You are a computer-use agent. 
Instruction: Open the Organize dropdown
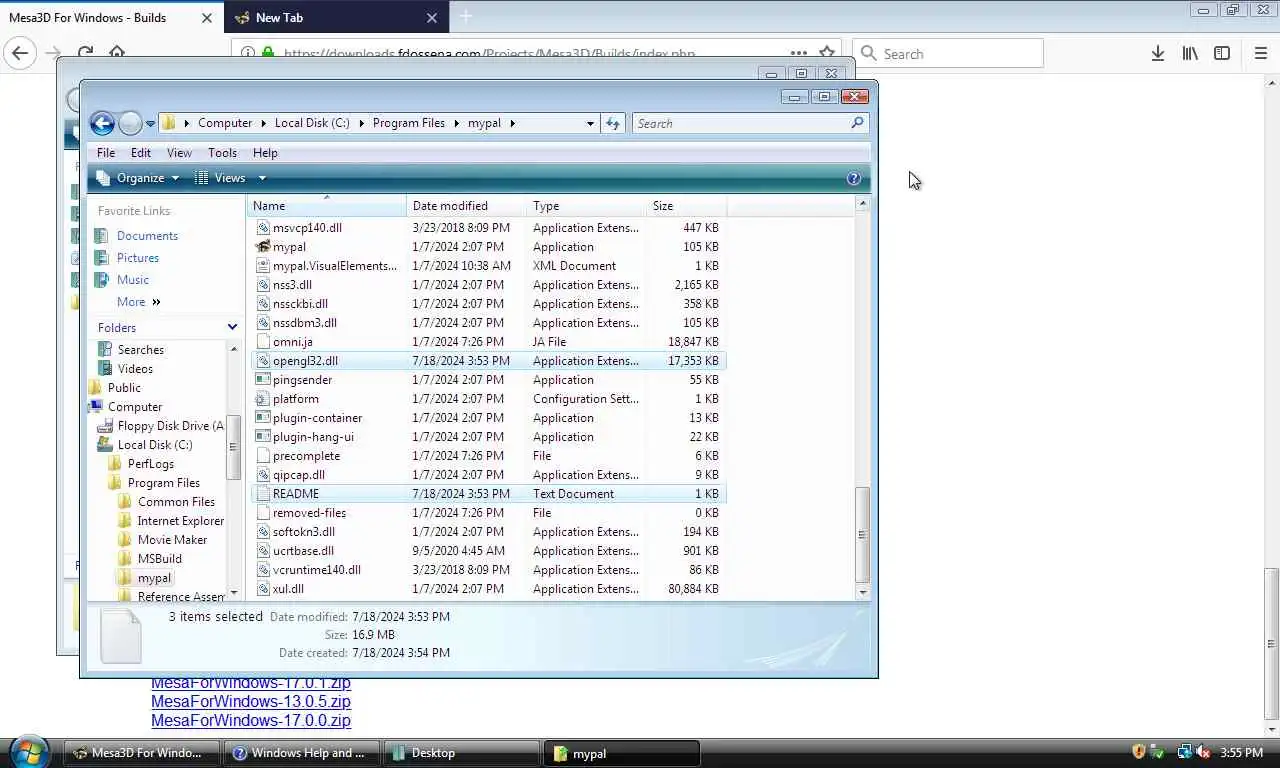139,178
